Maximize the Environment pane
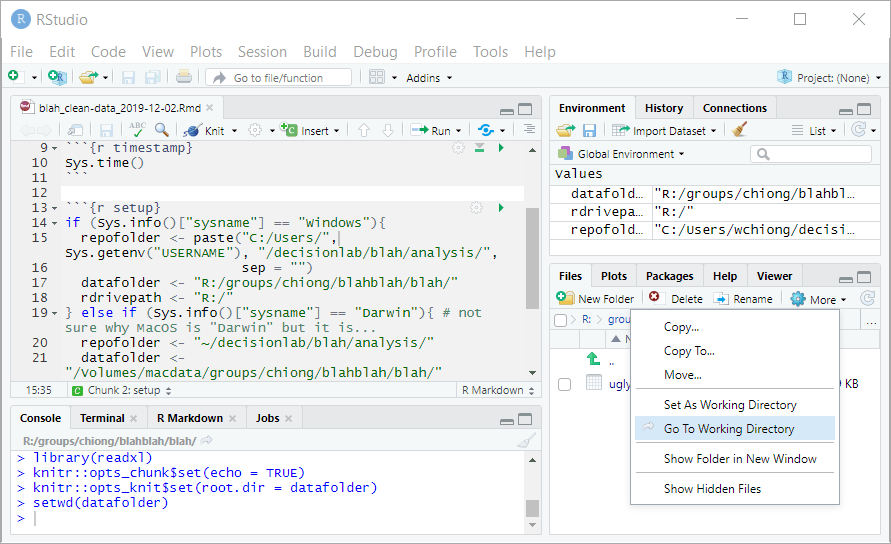Viewport: 891px width, 544px height. (x=864, y=109)
